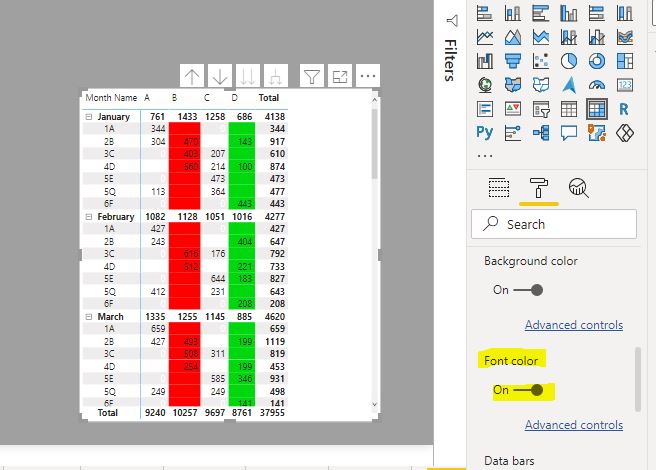Viewport: 656px width, 470px height.
Task: Select the Multi-row card visual
Action: 485,109
